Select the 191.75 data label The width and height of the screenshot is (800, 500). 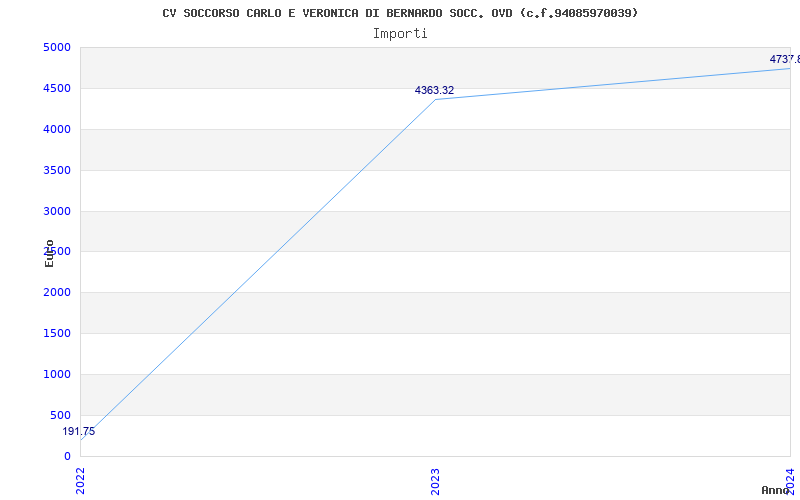[x=79, y=431]
